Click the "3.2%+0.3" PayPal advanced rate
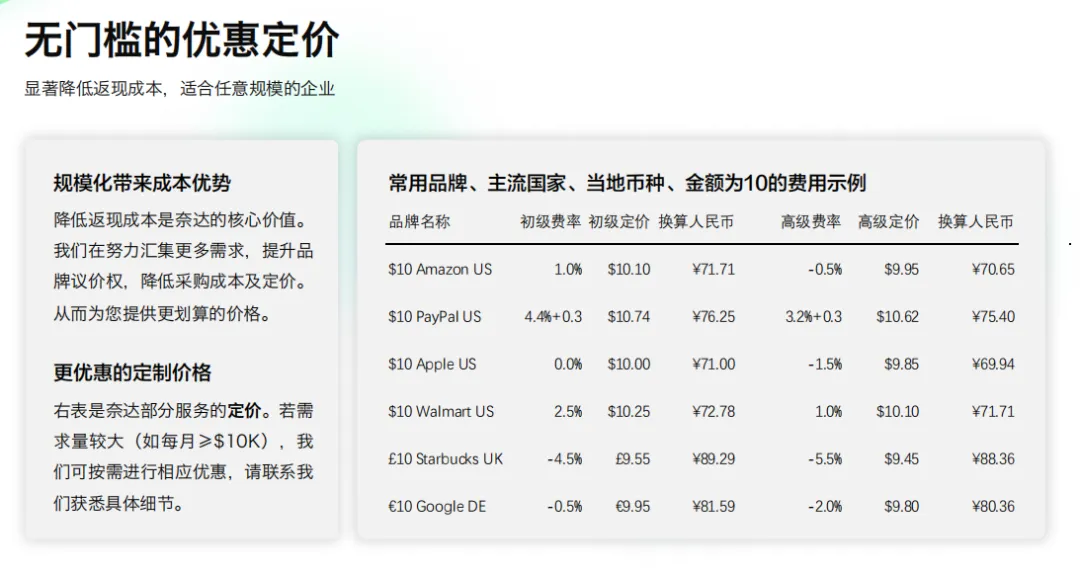This screenshot has width=1080, height=574. coord(813,317)
